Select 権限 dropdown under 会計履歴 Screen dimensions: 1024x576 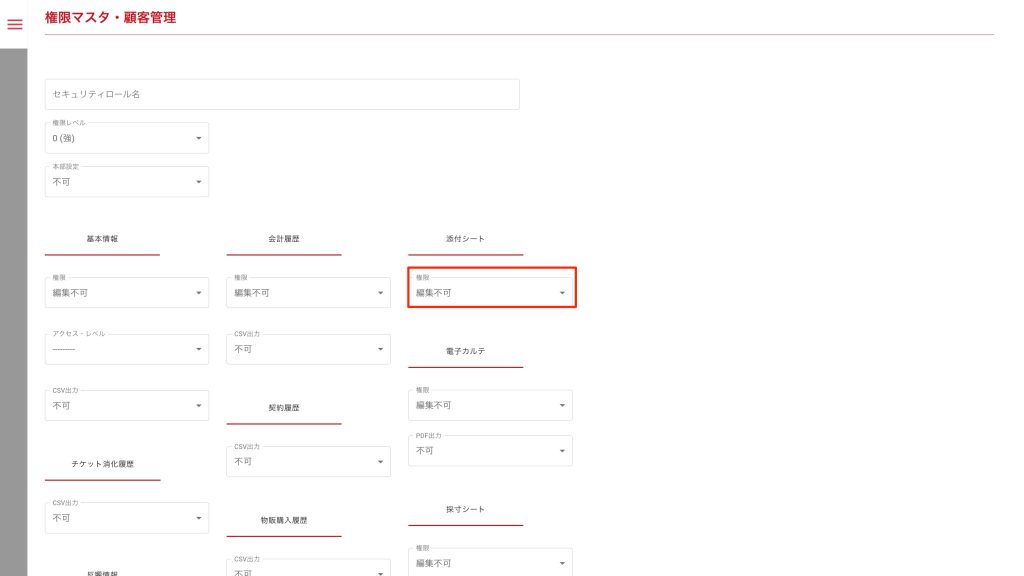(x=308, y=293)
